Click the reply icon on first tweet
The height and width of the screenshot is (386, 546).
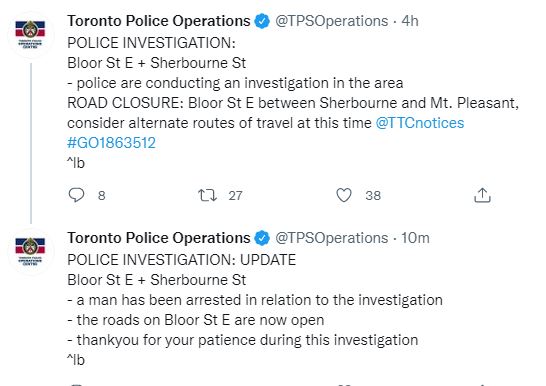[76, 195]
